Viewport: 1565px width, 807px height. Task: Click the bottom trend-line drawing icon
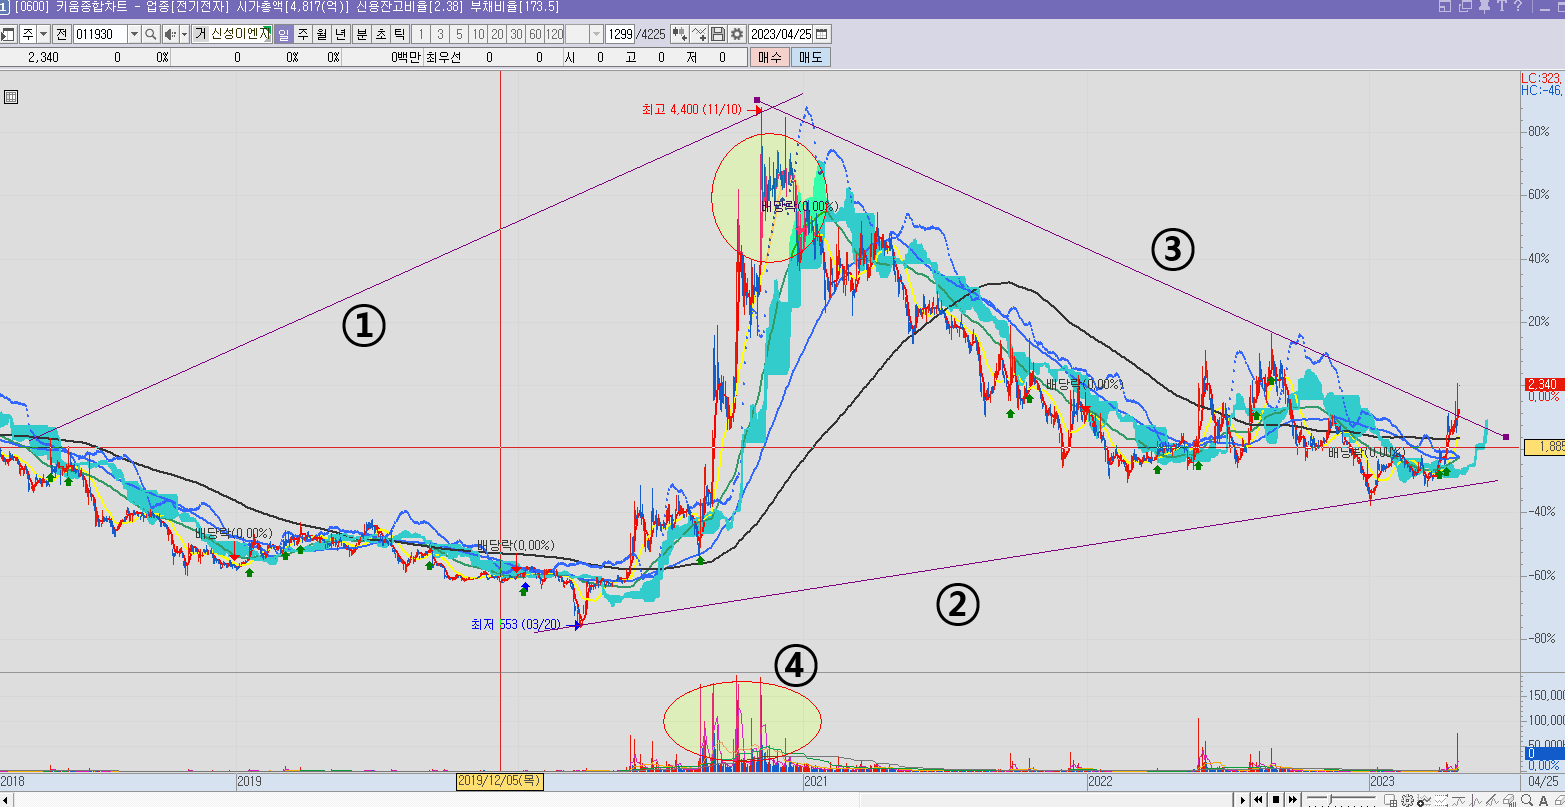click(1492, 800)
